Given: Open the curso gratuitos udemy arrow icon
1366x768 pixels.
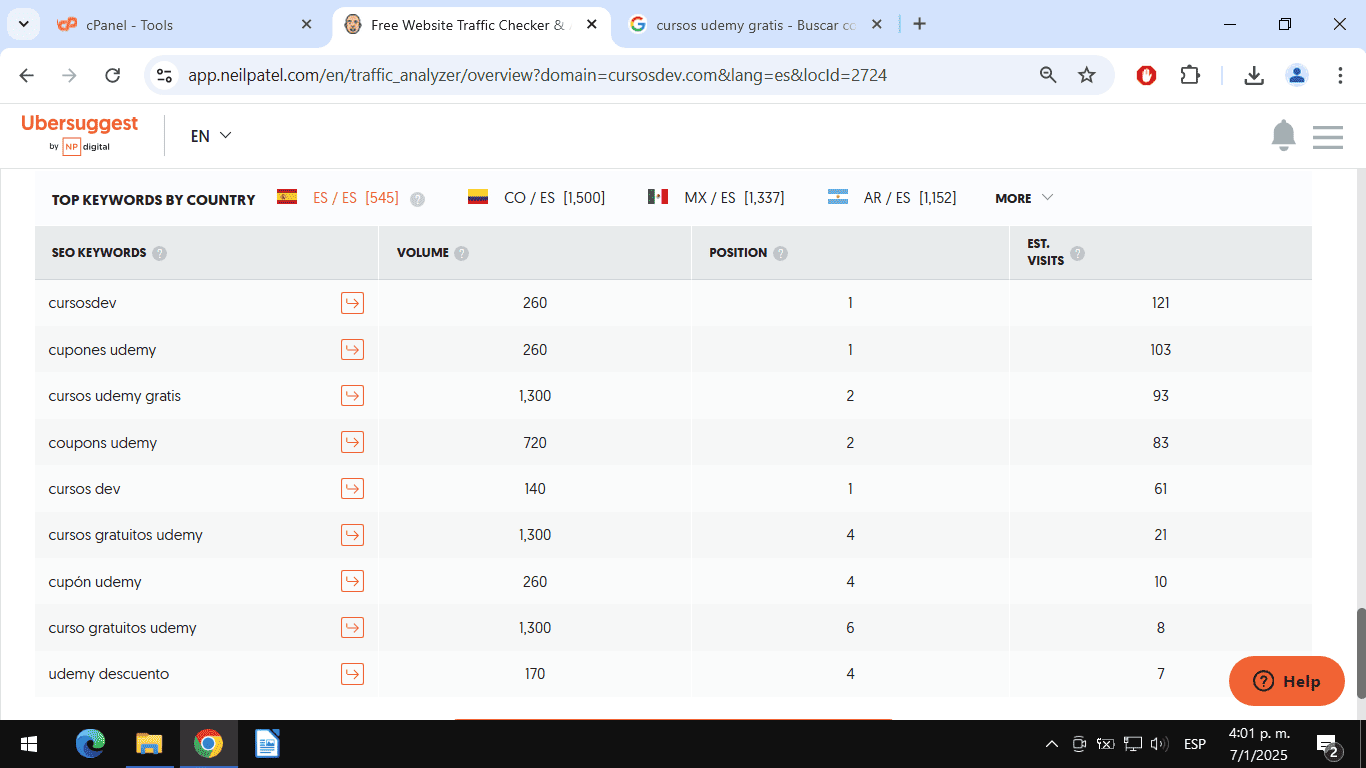Looking at the screenshot, I should point(352,628).
